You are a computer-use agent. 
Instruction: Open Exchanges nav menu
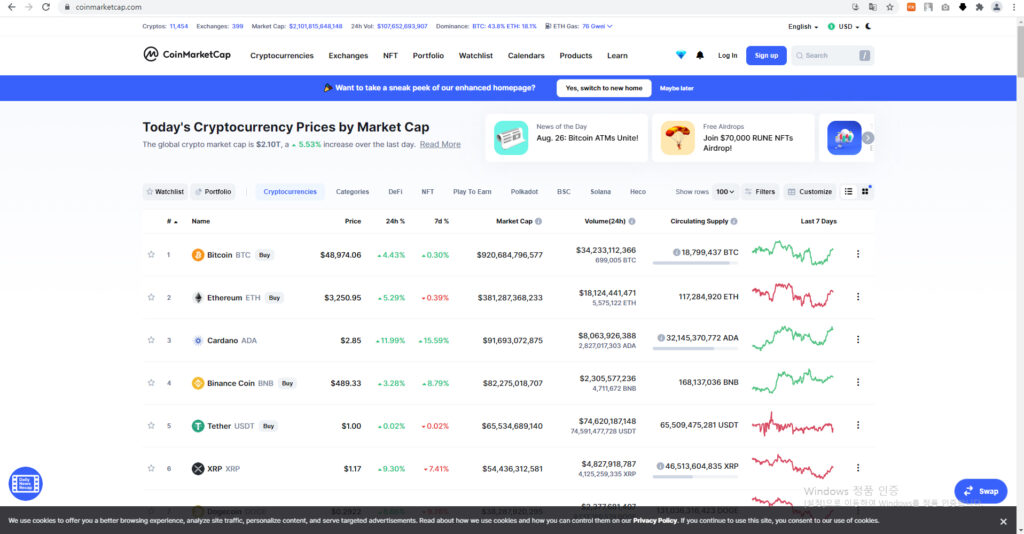[348, 55]
